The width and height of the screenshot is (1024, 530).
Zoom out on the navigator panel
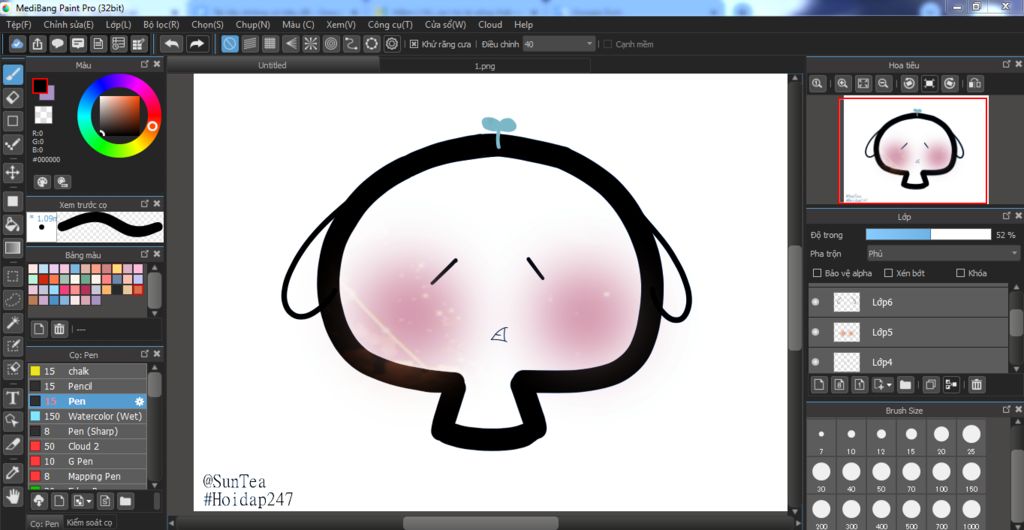point(883,84)
